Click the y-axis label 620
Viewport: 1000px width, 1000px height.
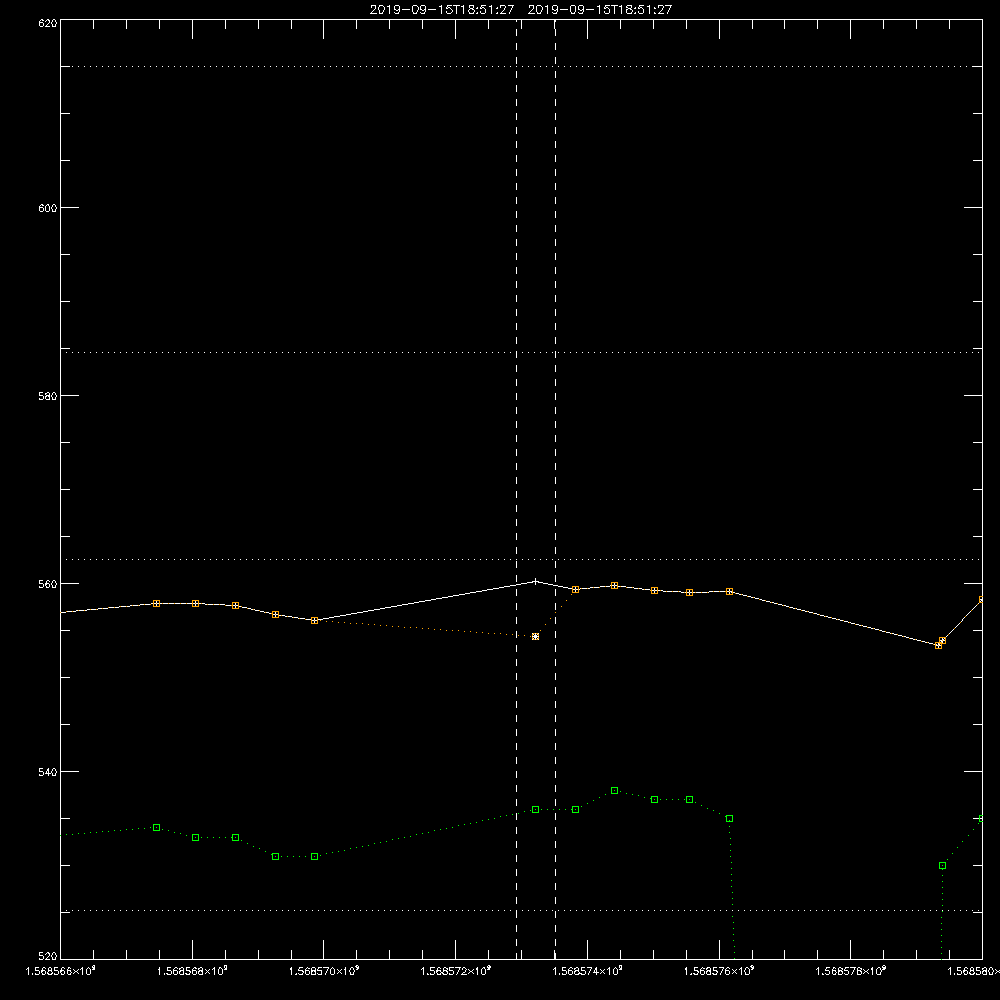pyautogui.click(x=48, y=24)
